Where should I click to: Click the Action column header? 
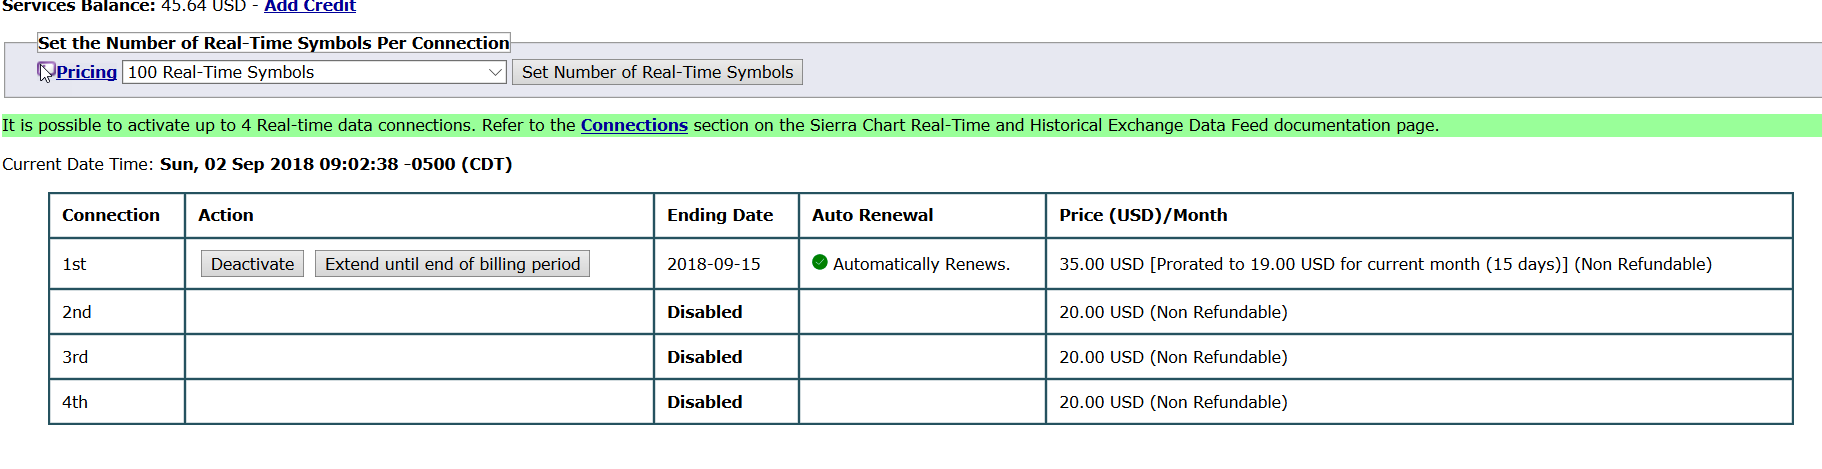(x=226, y=215)
